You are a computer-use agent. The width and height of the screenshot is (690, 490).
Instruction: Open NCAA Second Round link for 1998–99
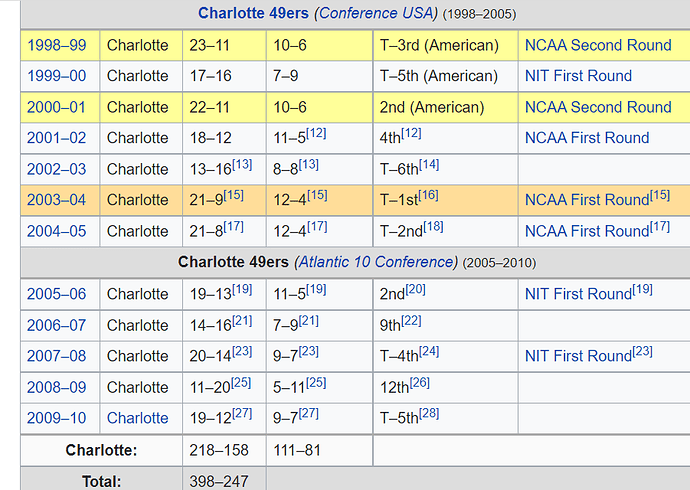pos(598,45)
